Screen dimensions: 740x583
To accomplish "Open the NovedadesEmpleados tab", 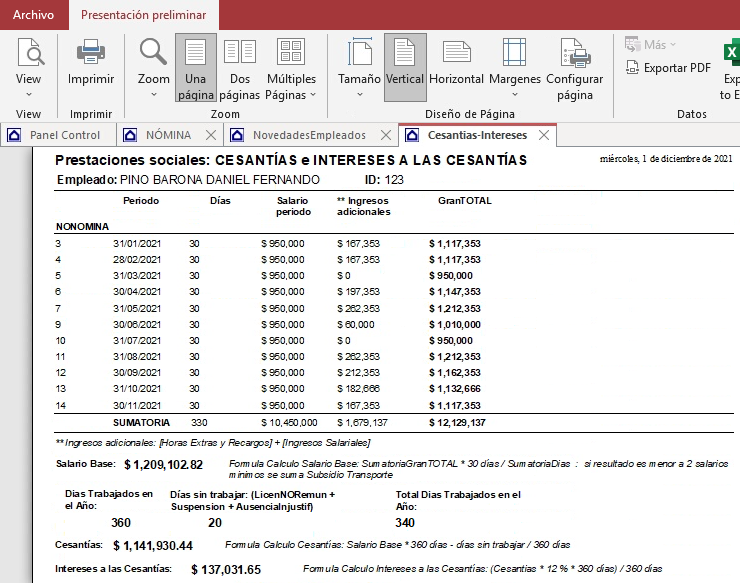I will point(308,135).
